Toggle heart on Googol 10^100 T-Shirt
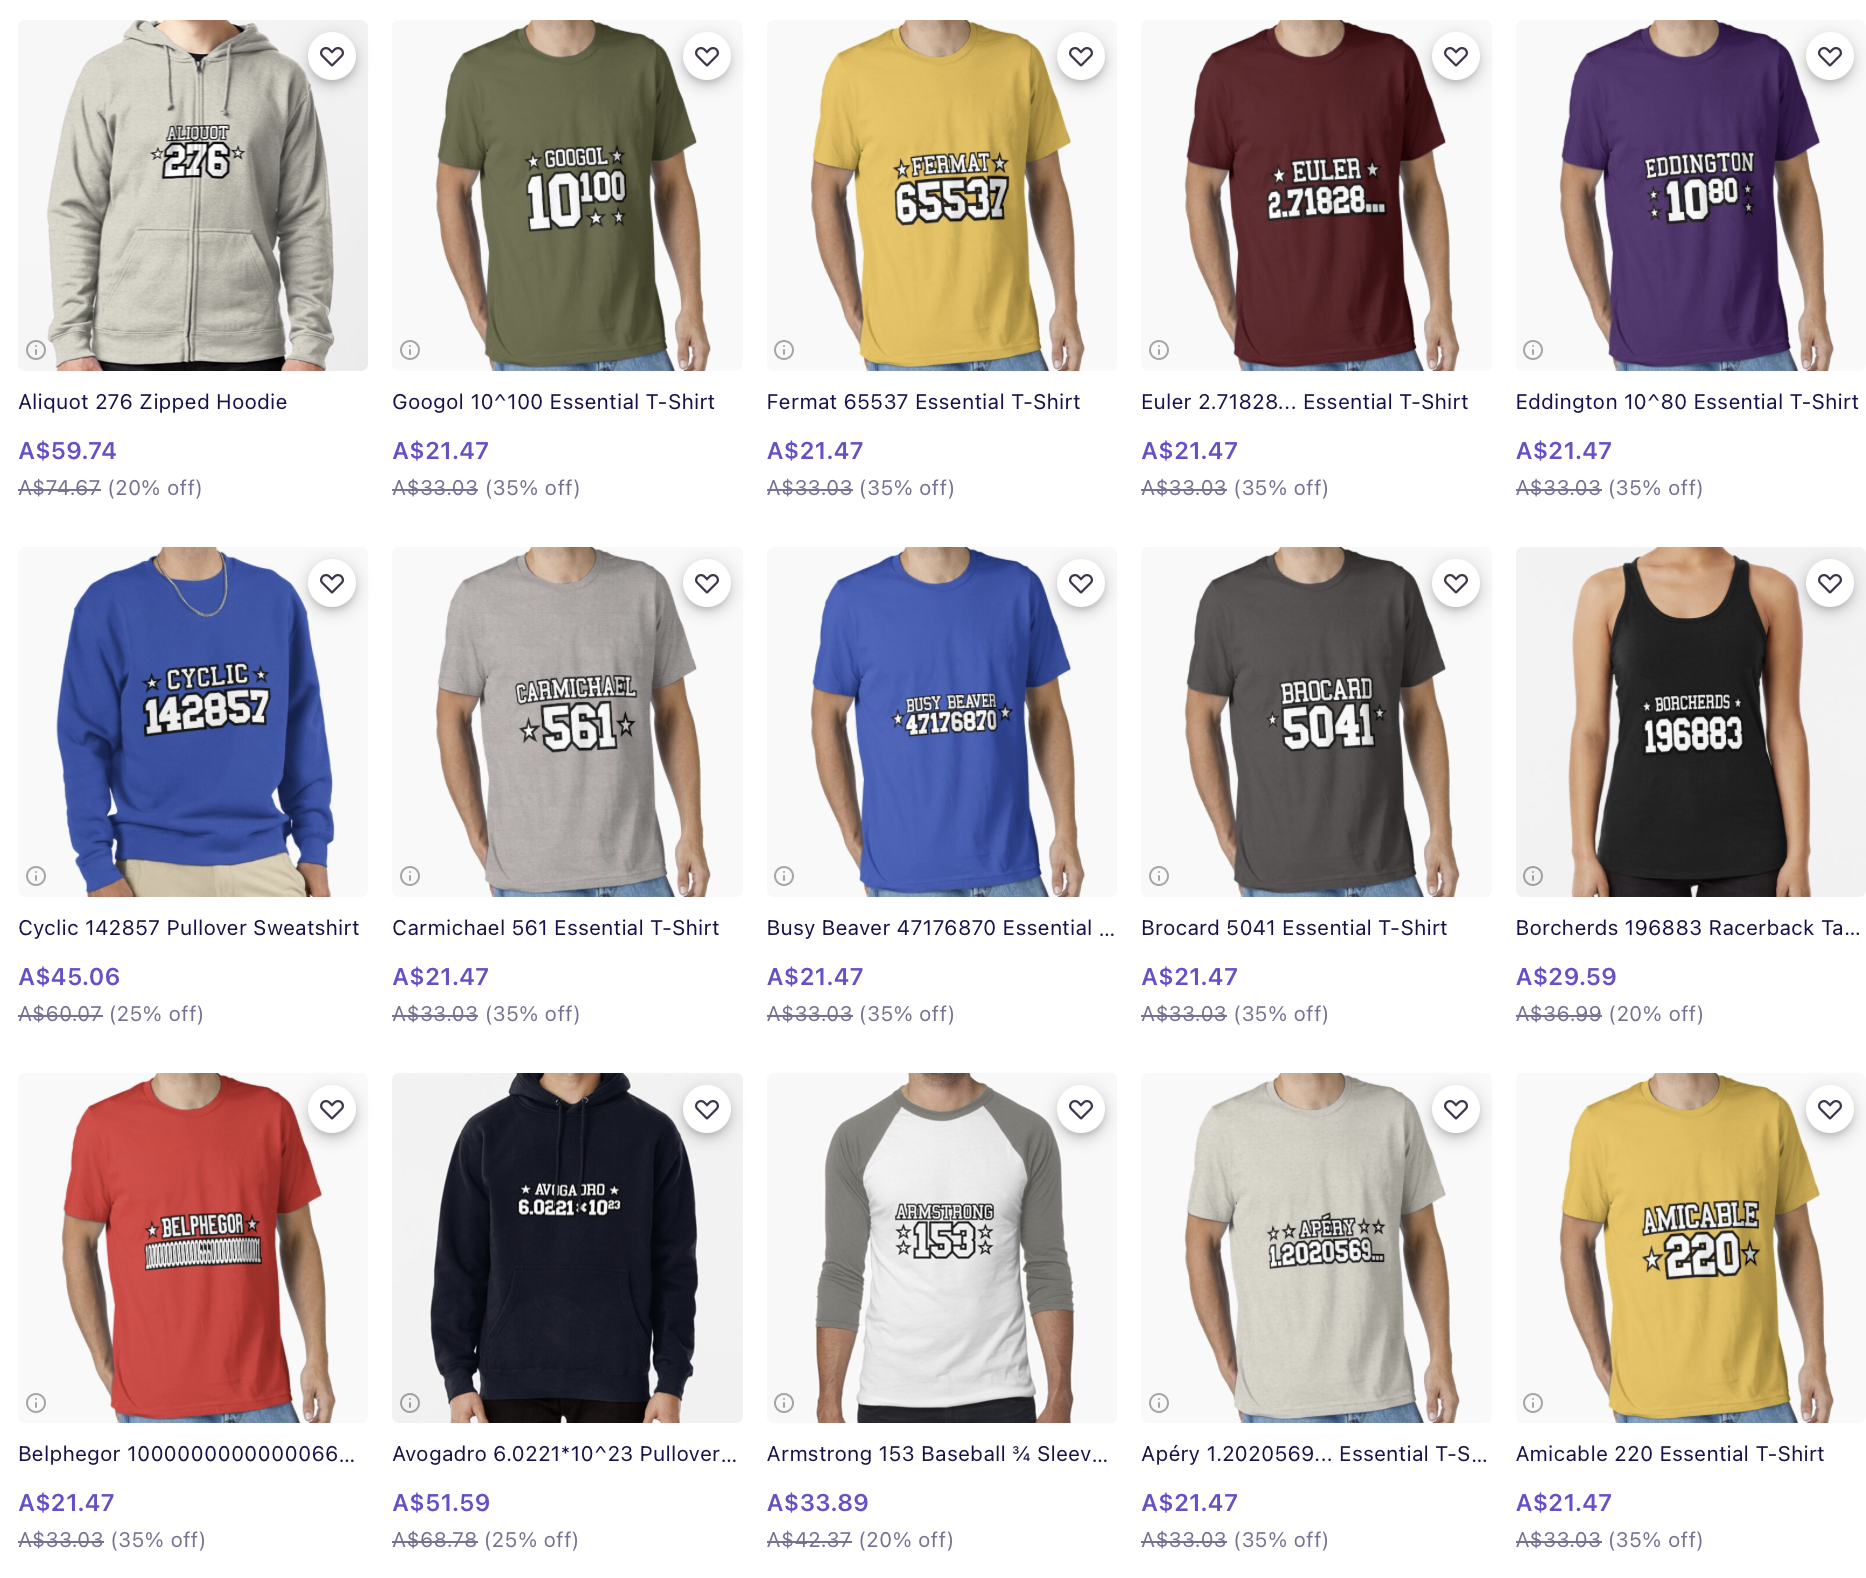The width and height of the screenshot is (1866, 1578). [x=707, y=57]
